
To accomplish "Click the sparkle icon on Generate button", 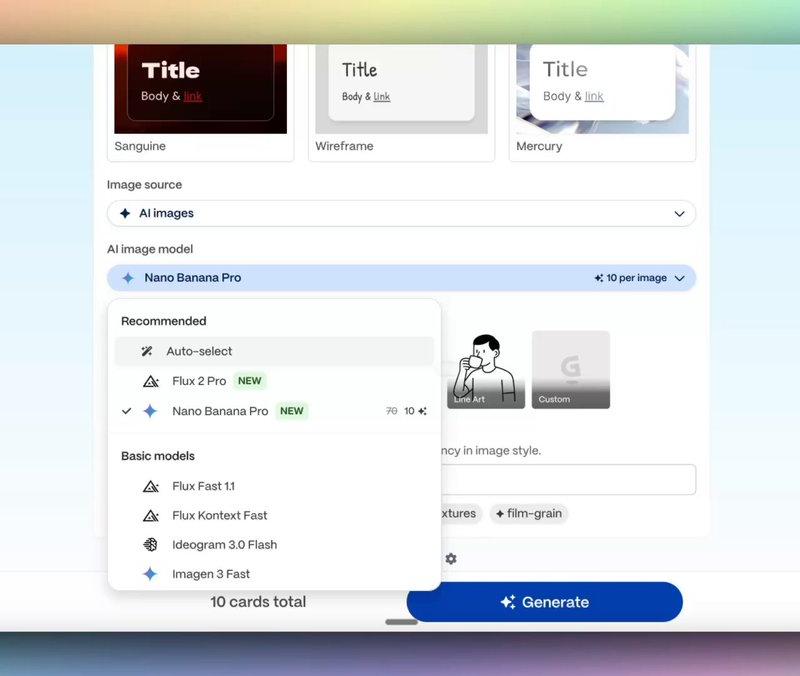I will 508,602.
